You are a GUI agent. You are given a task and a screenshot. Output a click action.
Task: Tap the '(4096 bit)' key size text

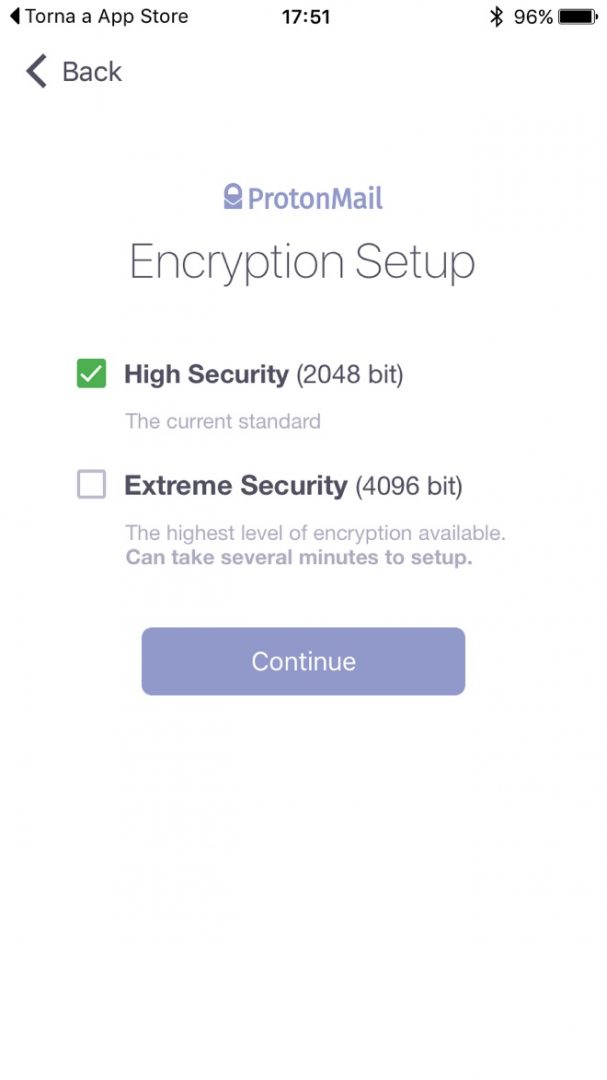(409, 486)
